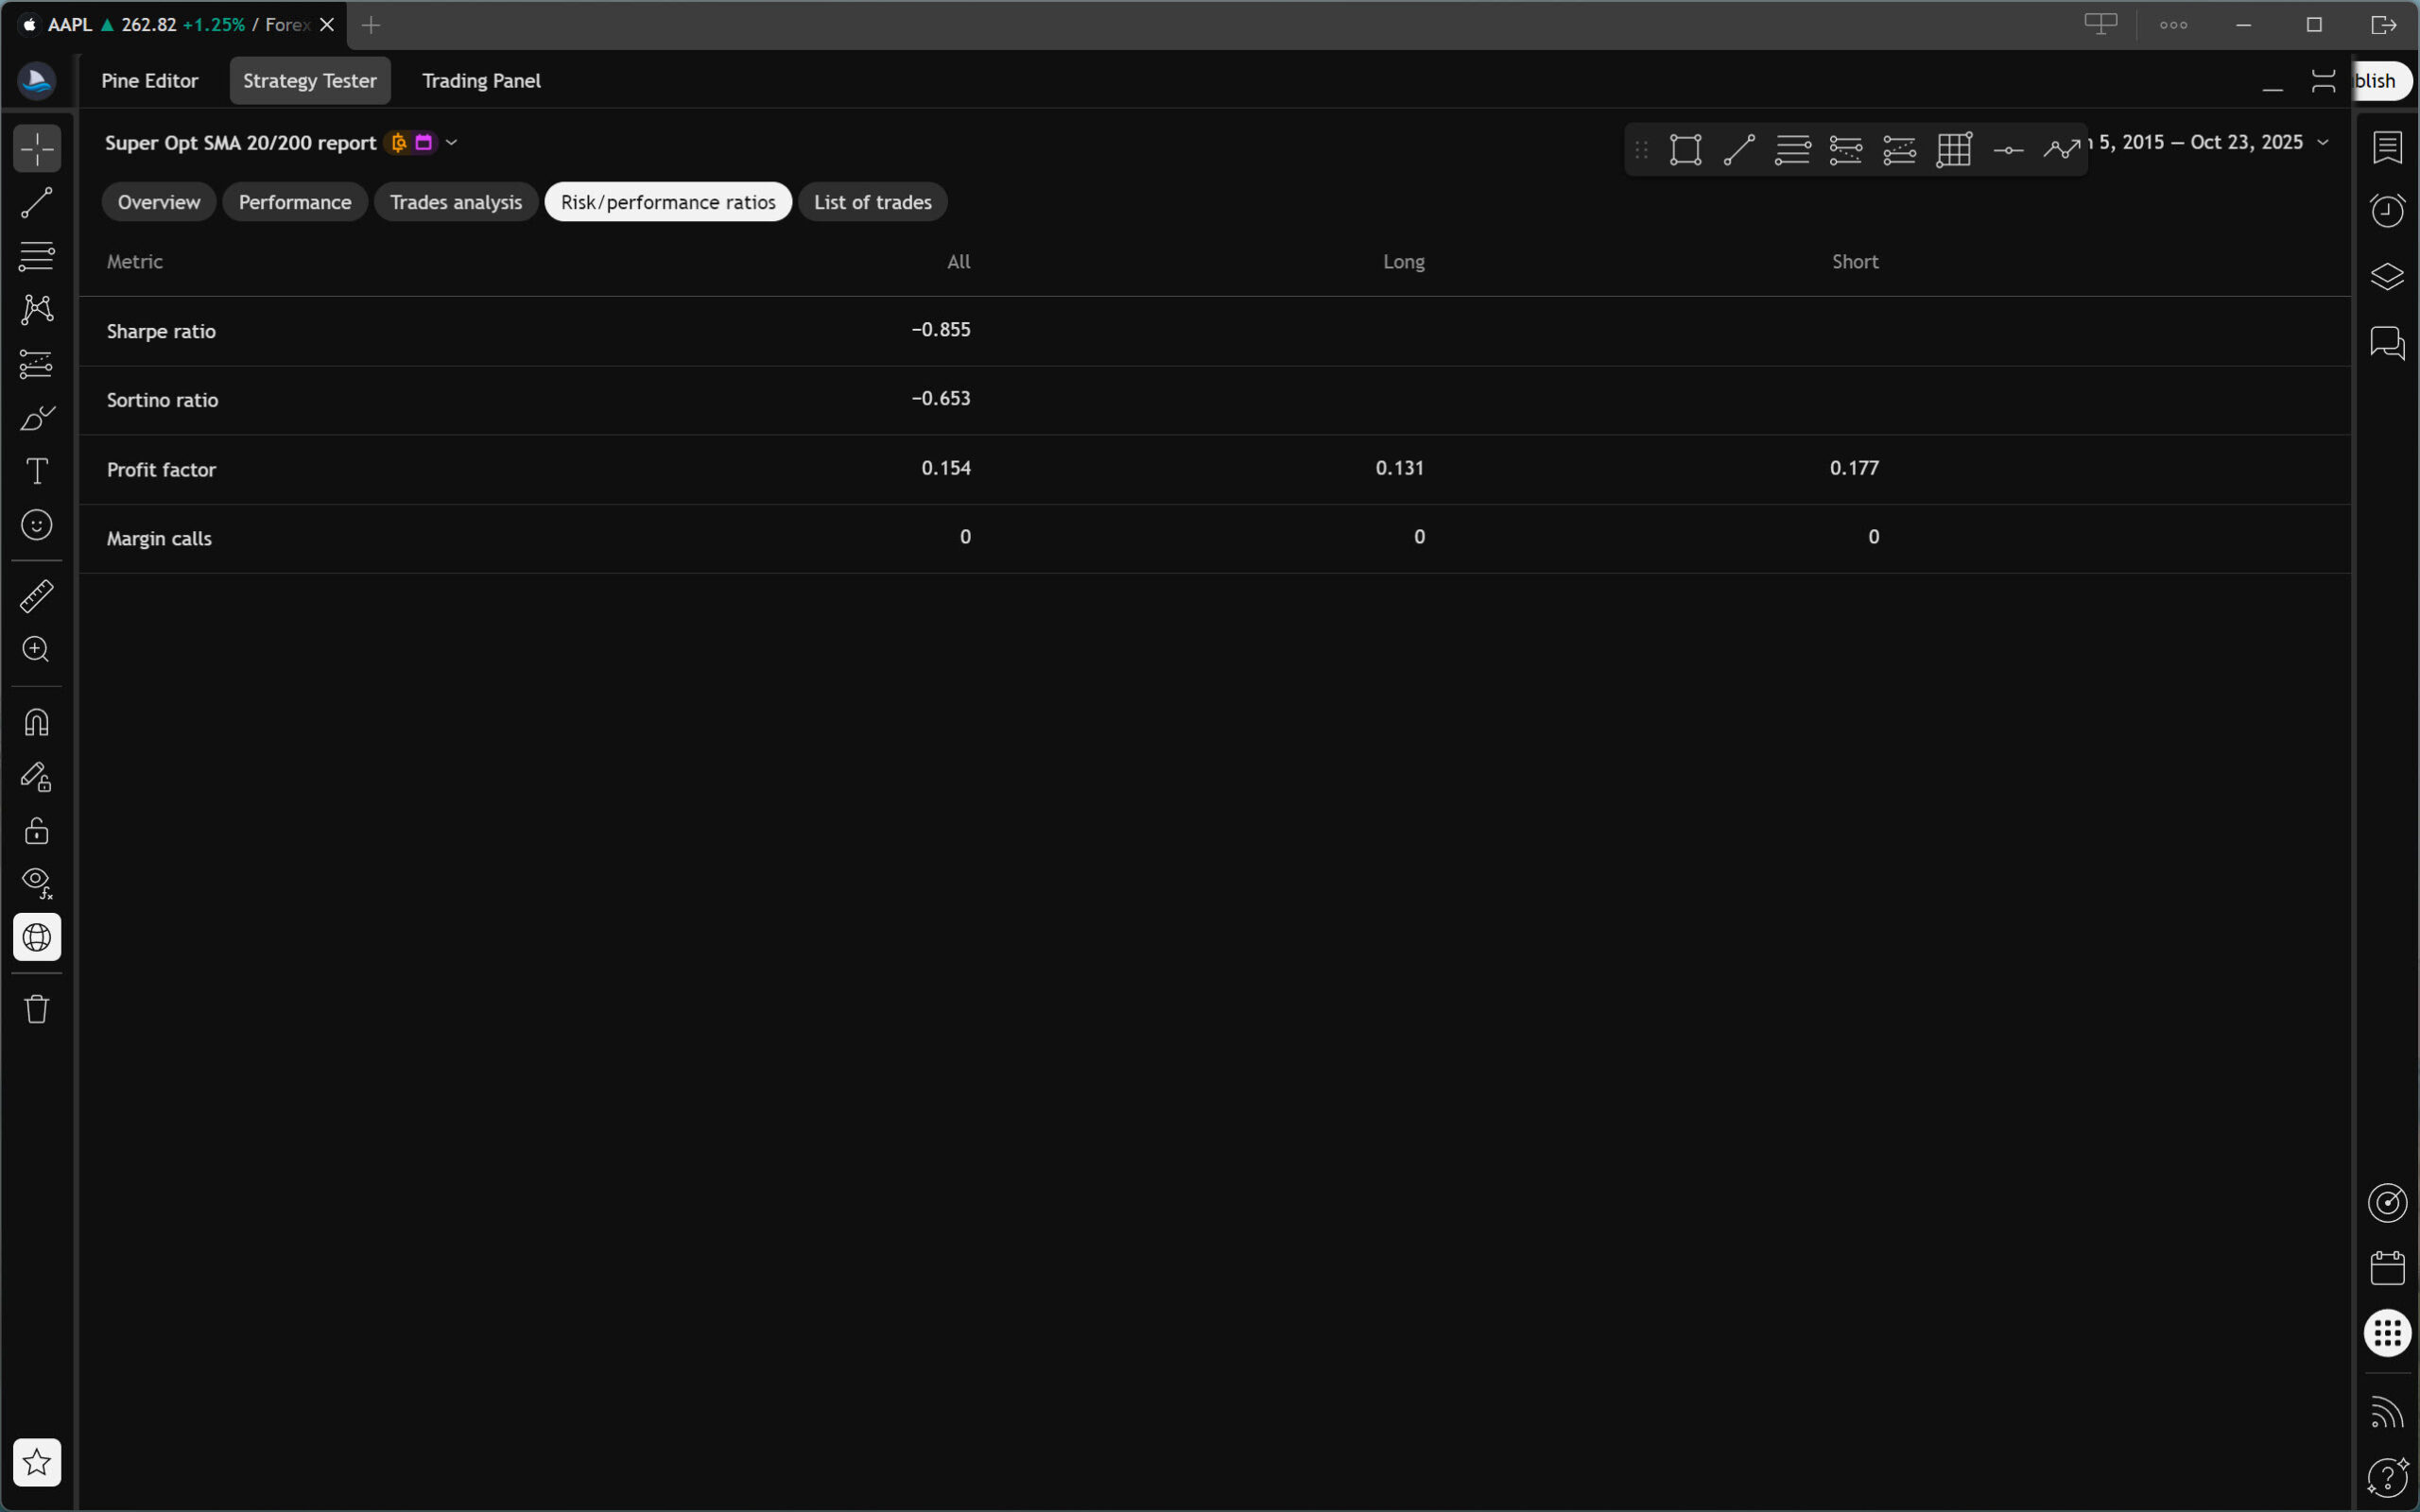Toggle magnet mode snapping
The height and width of the screenshot is (1512, 2420).
(37, 722)
